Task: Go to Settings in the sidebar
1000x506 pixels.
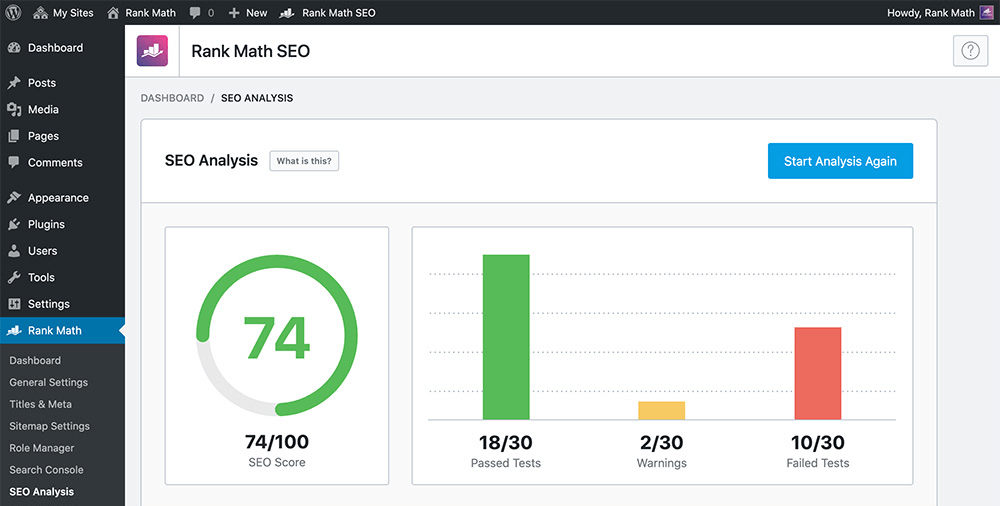Action: tap(48, 304)
